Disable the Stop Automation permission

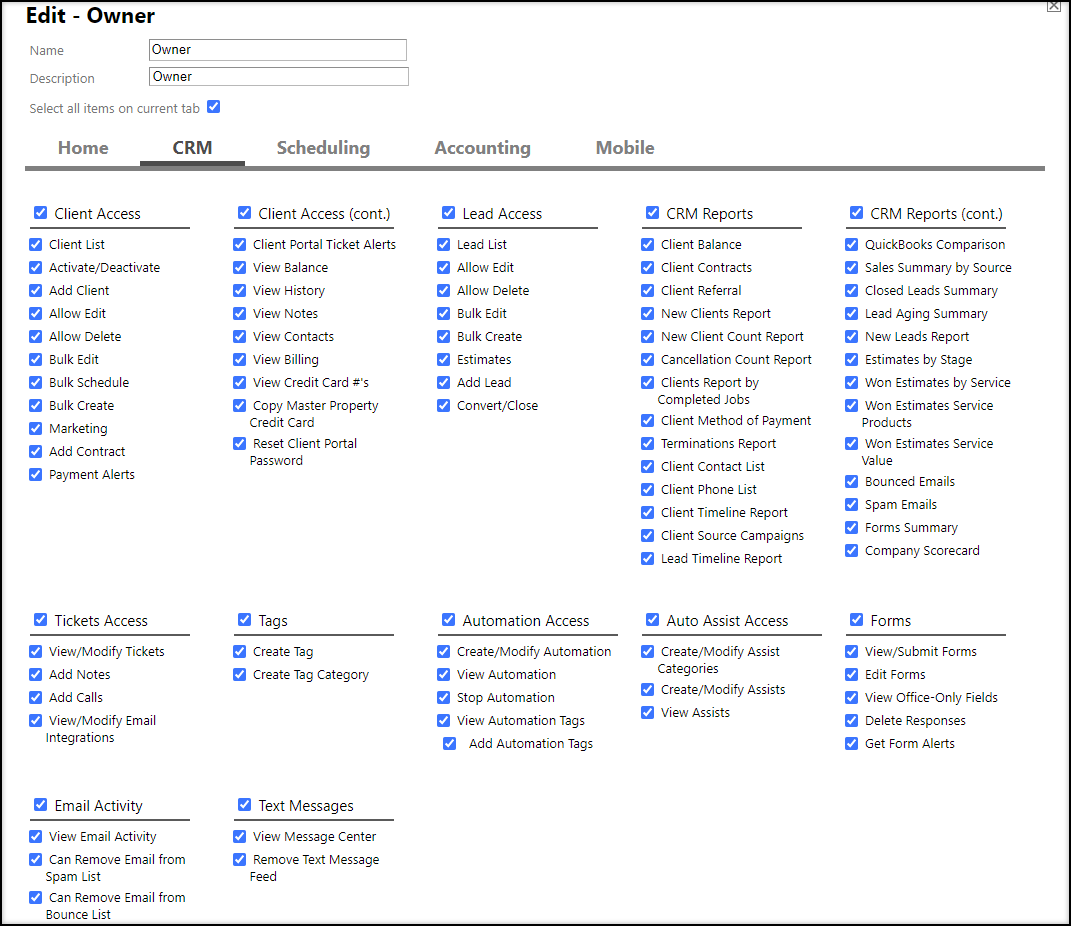coord(443,697)
